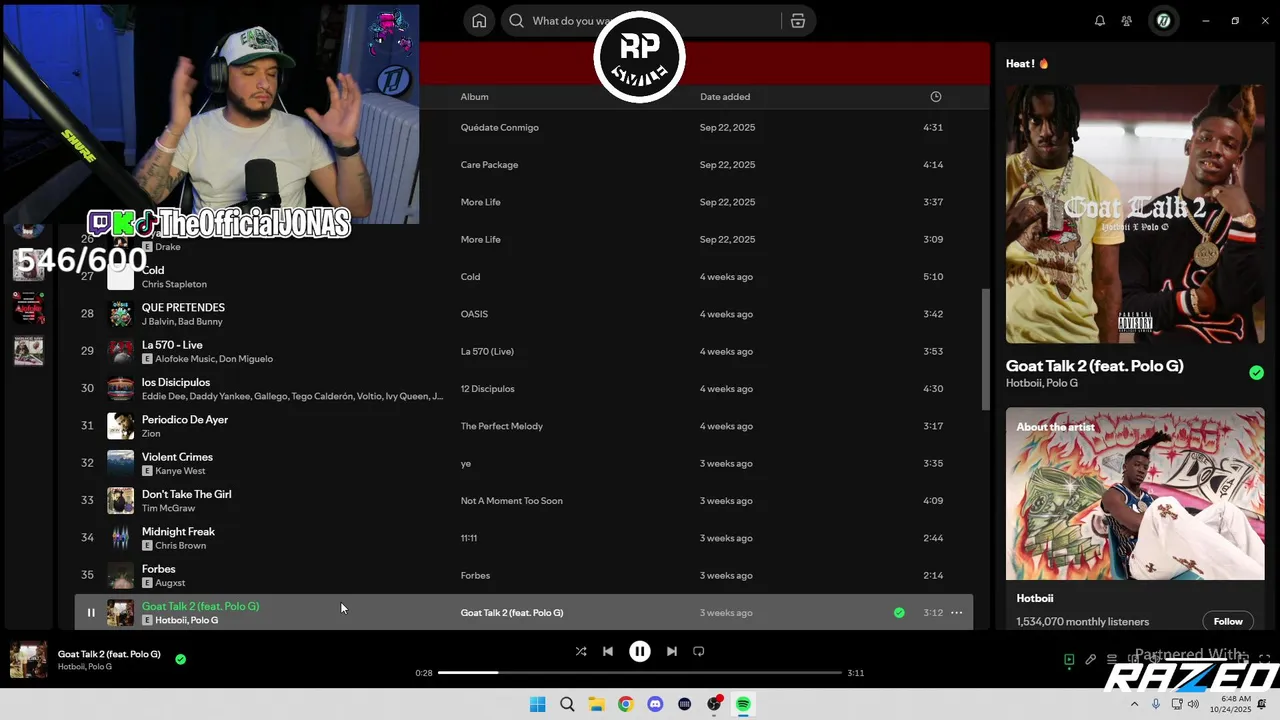Open more options for Goat Talk 2 row
This screenshot has height=720, width=1280.
[957, 613]
